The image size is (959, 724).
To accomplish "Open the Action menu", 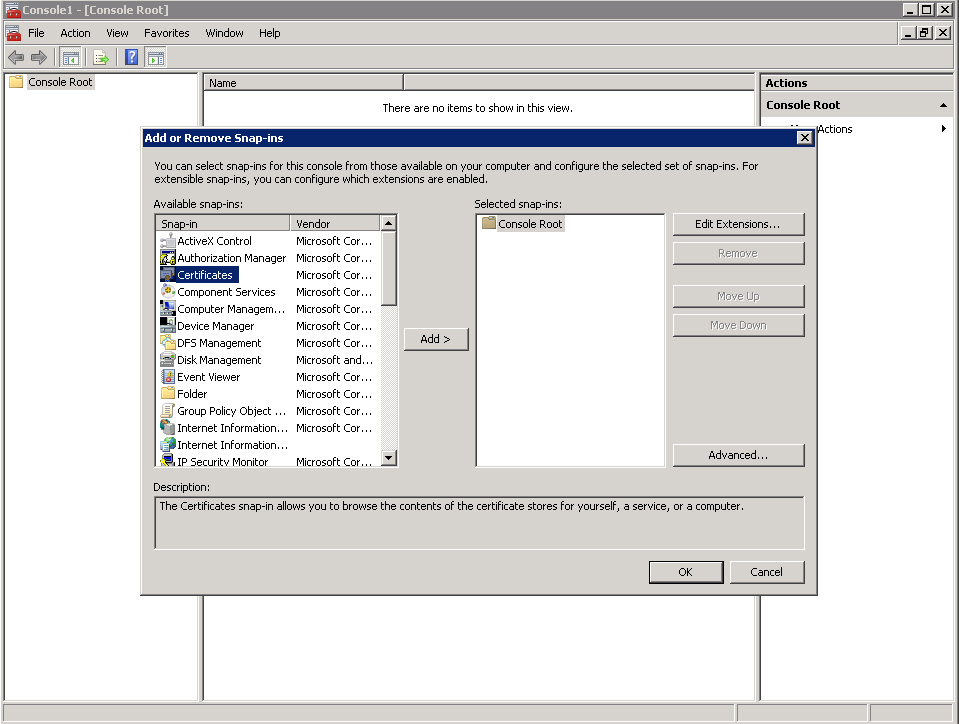I will tap(75, 33).
